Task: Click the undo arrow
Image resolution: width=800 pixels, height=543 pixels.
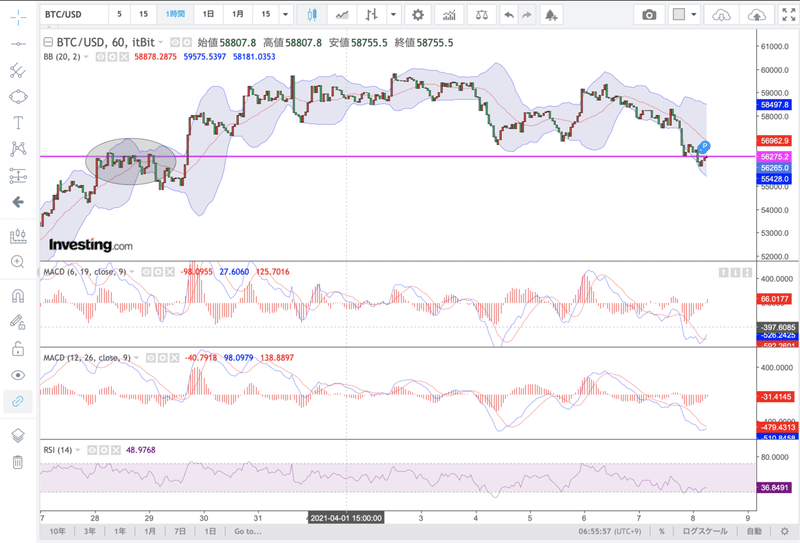Action: coord(509,15)
